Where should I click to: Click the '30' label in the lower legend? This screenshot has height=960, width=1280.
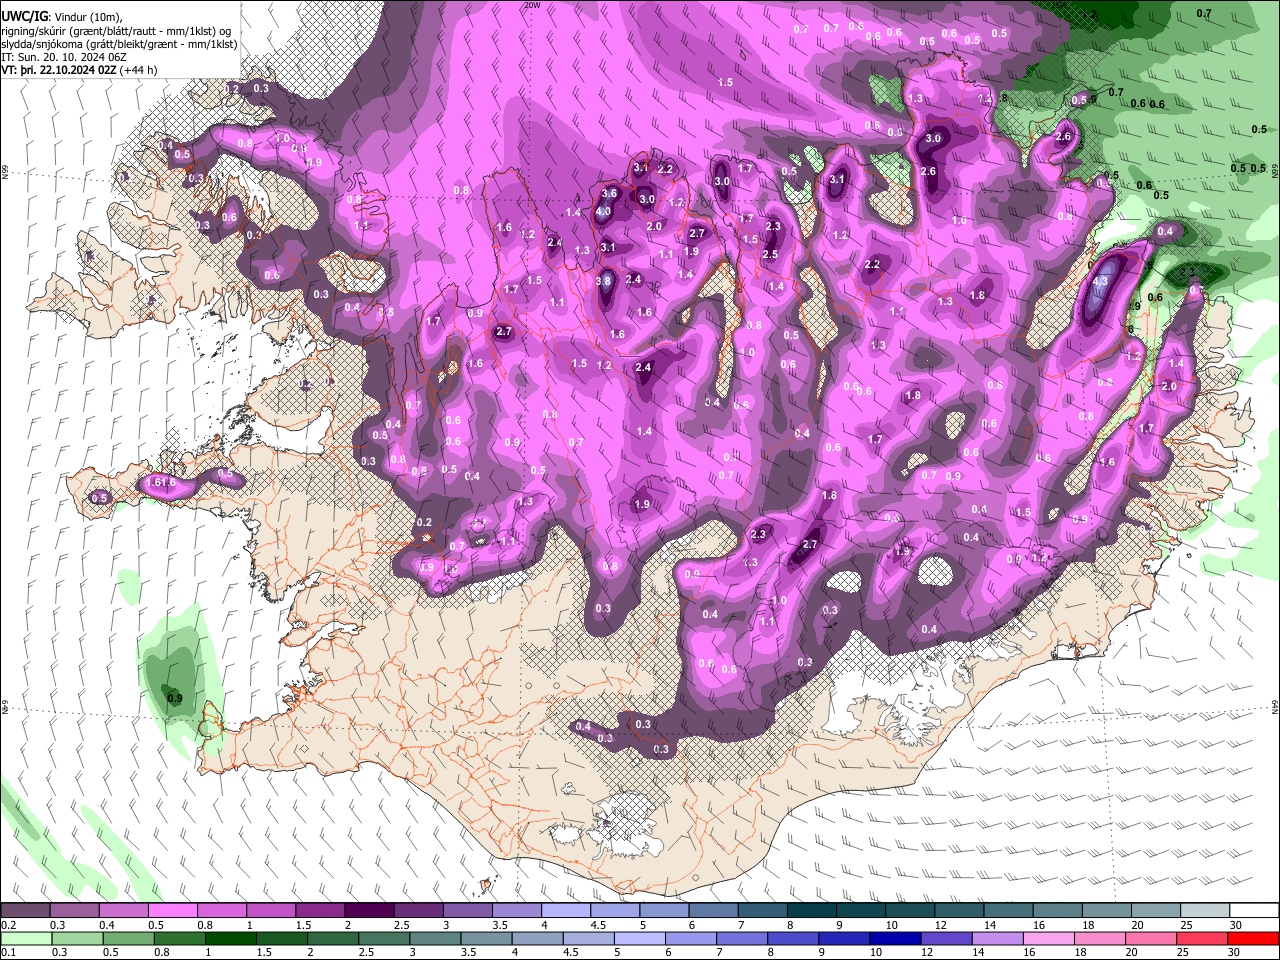1234,953
